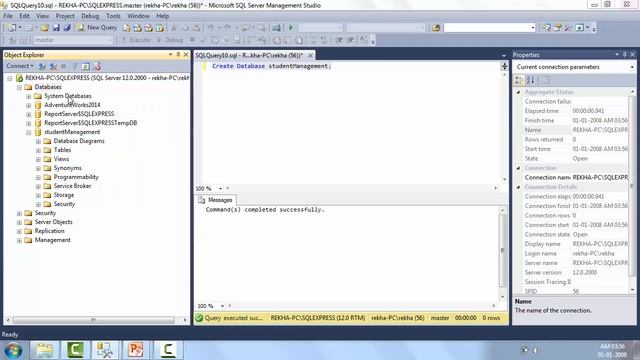Click the Windows Start button
640x360 pixels.
tap(13, 350)
